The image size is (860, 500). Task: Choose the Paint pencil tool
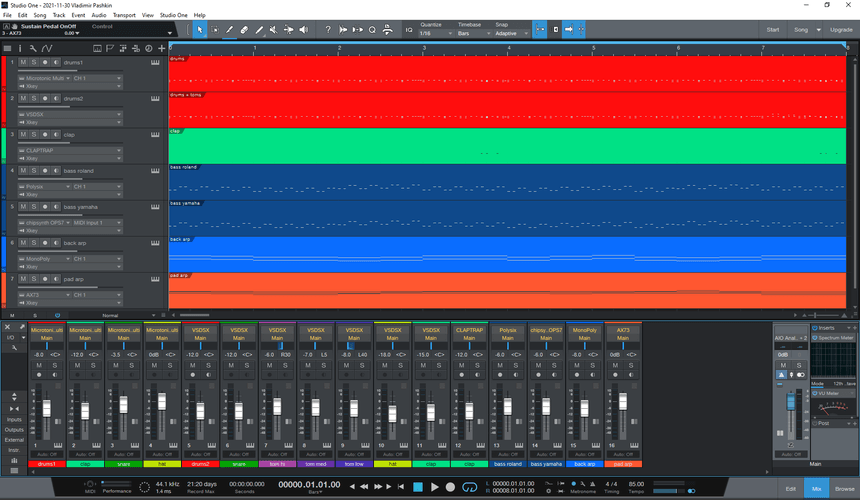click(229, 30)
